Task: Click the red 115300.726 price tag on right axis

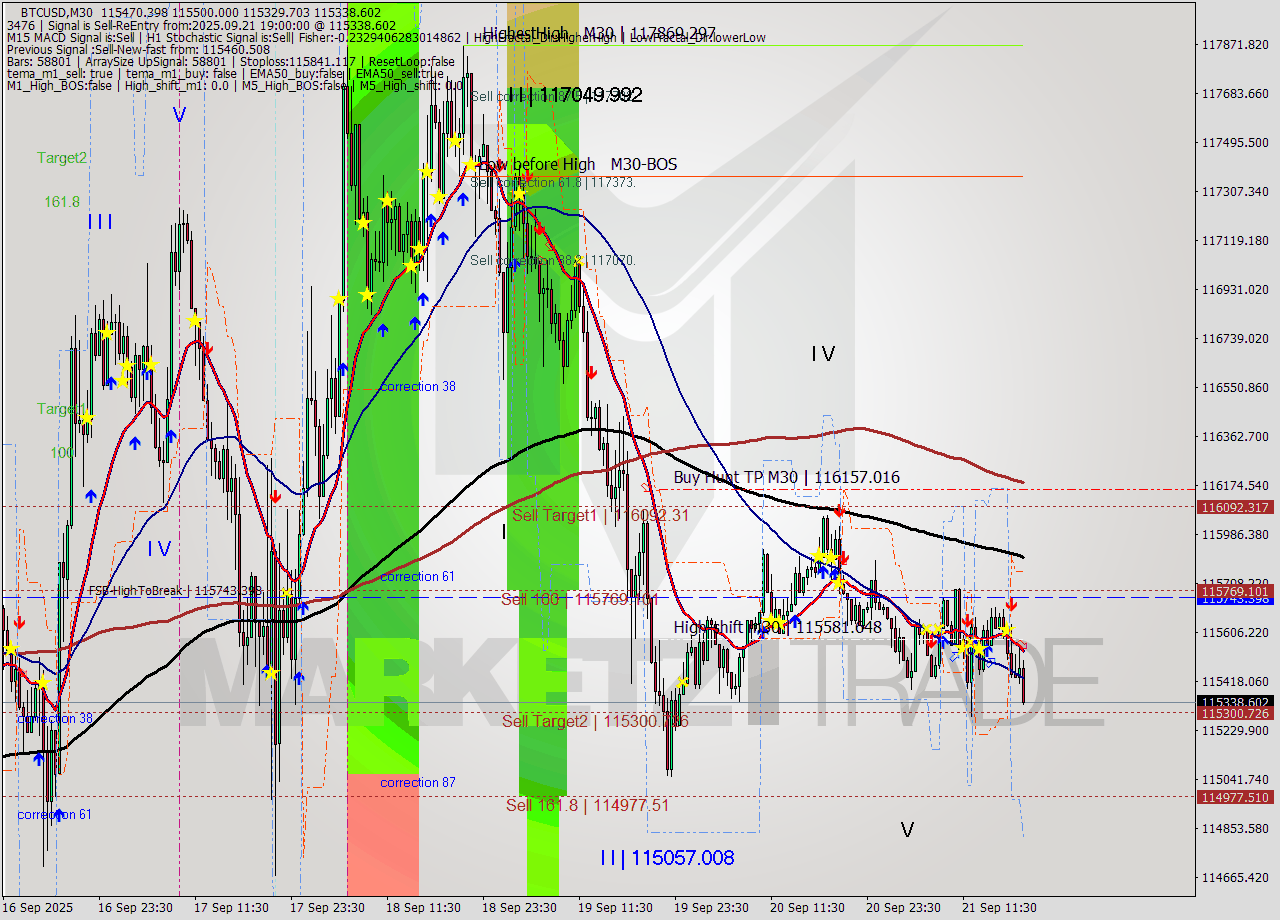Action: tap(1235, 715)
